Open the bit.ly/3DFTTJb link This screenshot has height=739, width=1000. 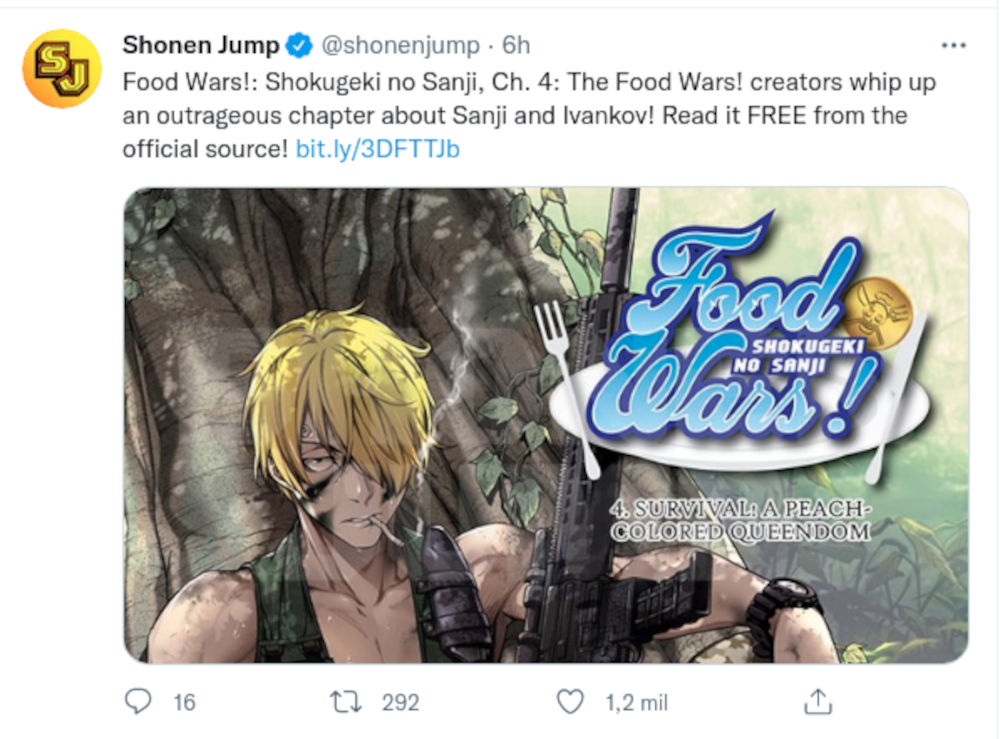pos(378,150)
